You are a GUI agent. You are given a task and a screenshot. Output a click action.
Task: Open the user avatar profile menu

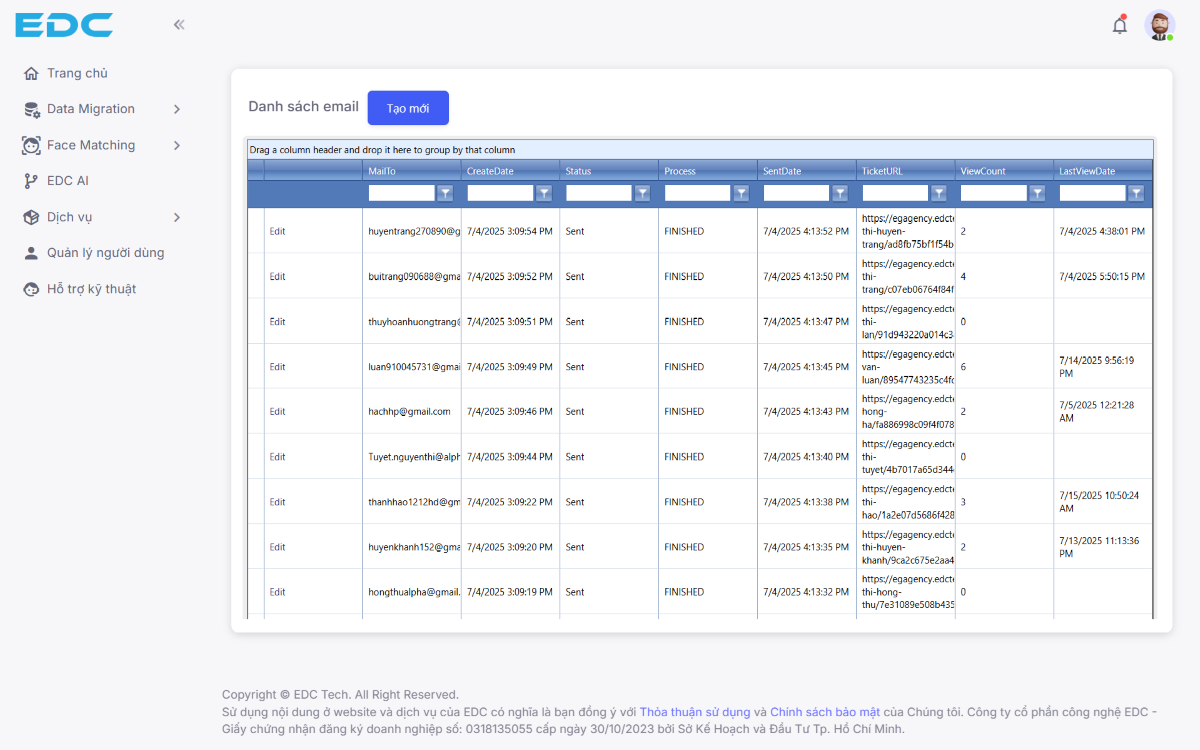[1159, 26]
